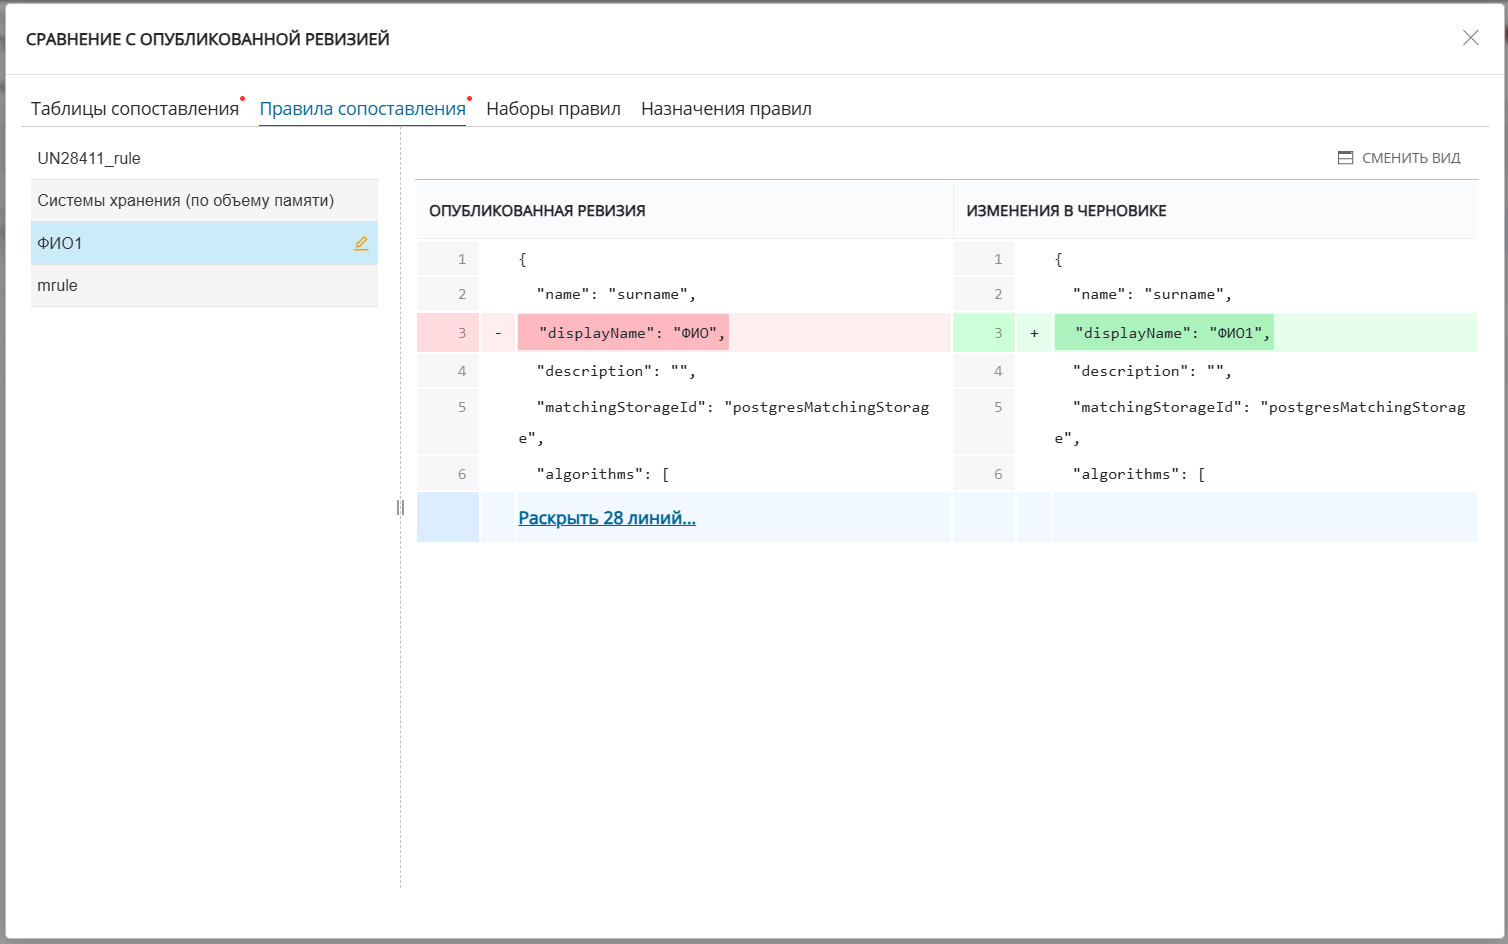The height and width of the screenshot is (944, 1508).
Task: Close the revision comparison dialog
Action: coord(1470,38)
